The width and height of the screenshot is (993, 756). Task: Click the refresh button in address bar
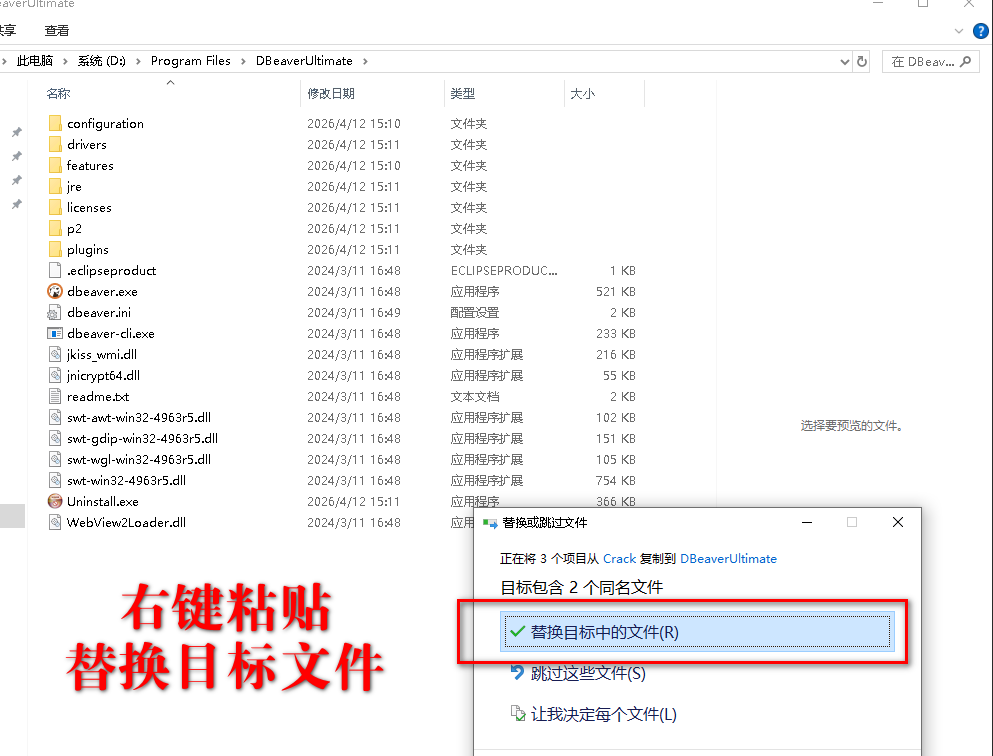pyautogui.click(x=861, y=61)
